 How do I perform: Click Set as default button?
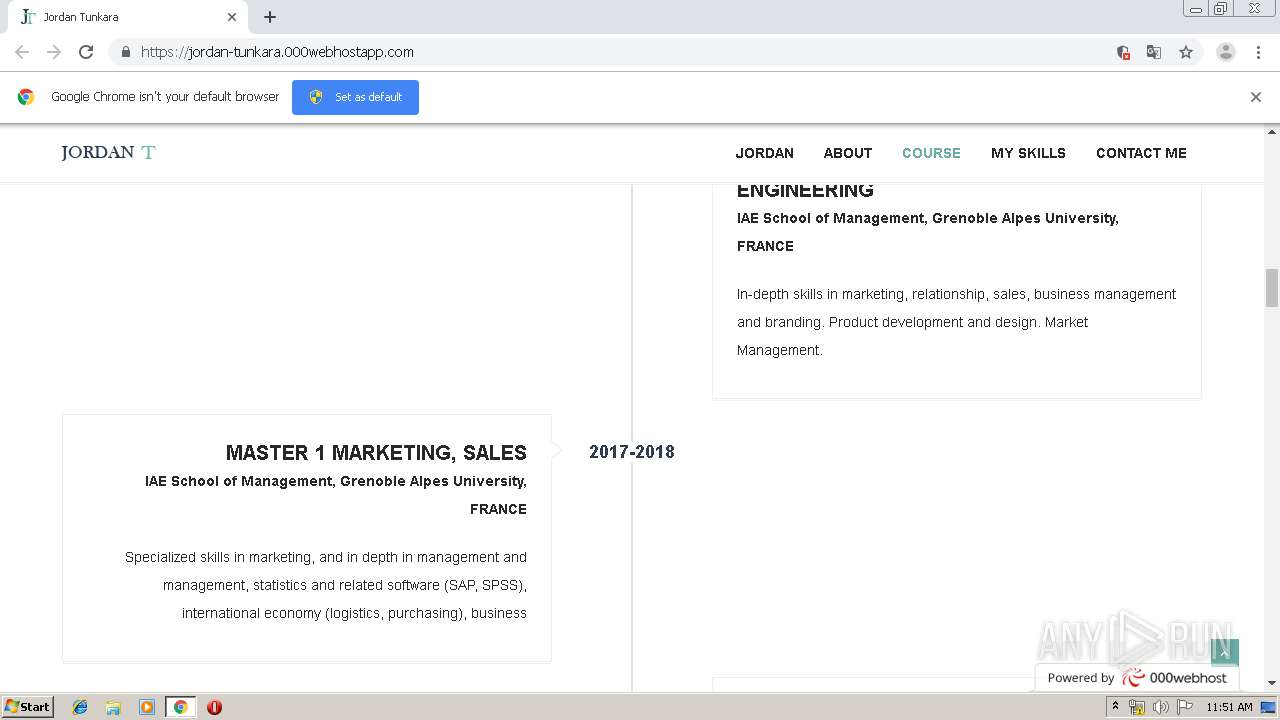[x=355, y=97]
